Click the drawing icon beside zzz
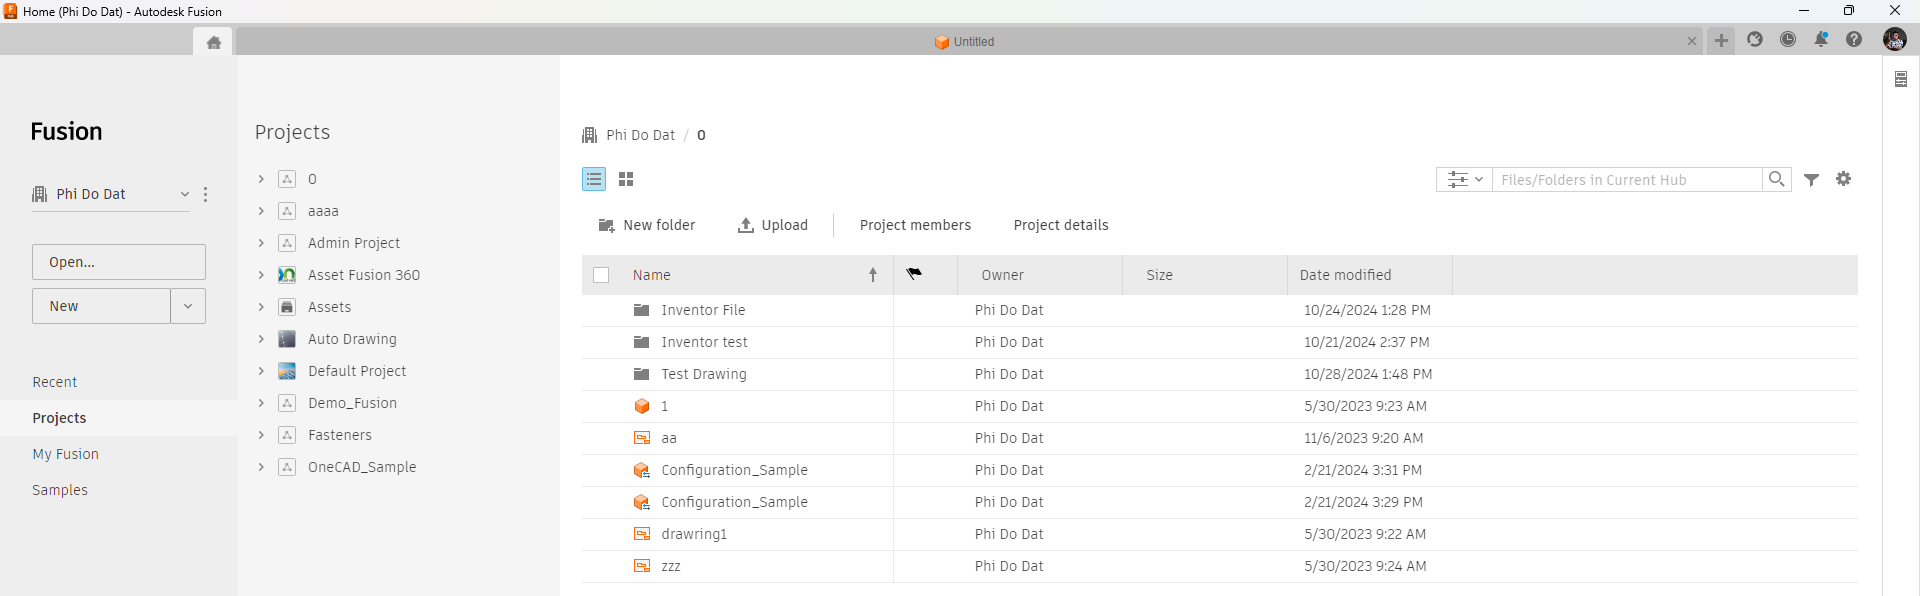The image size is (1920, 596). pyautogui.click(x=642, y=566)
